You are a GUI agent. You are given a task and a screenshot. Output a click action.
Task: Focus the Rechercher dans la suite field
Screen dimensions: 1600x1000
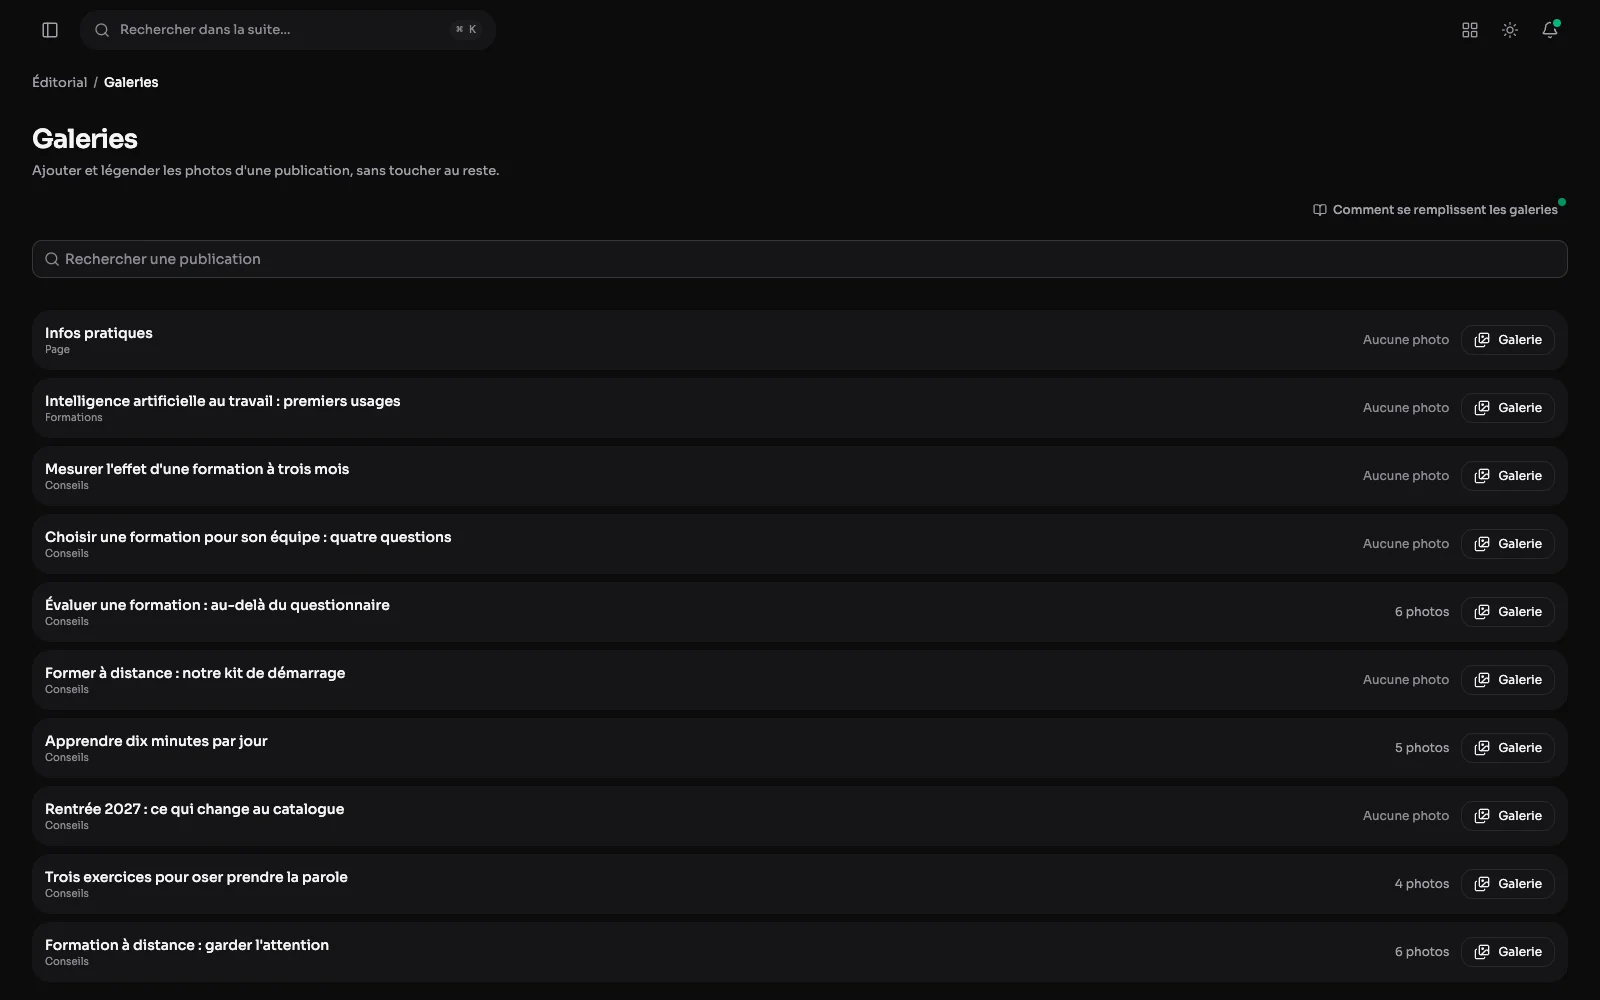coord(288,30)
